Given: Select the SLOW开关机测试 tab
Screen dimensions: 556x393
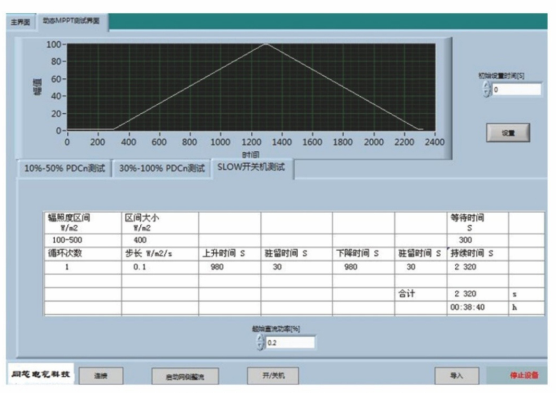Looking at the screenshot, I should click(x=252, y=167).
